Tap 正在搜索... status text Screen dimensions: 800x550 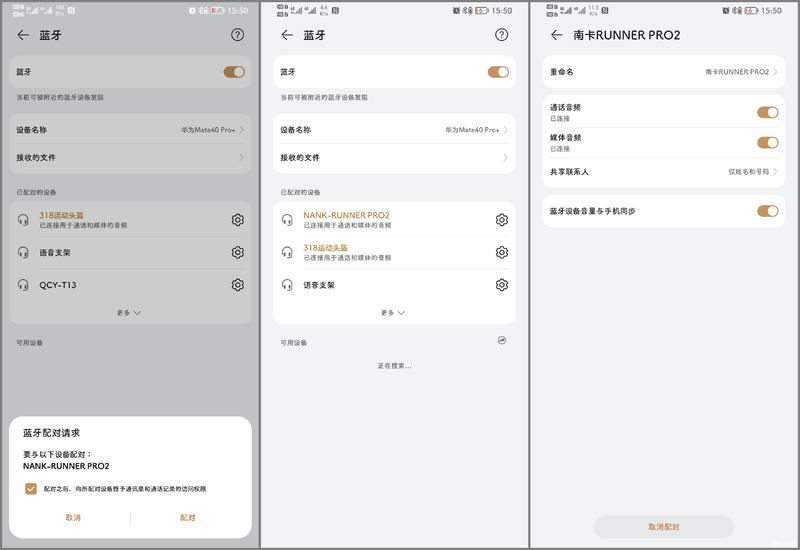click(x=394, y=366)
